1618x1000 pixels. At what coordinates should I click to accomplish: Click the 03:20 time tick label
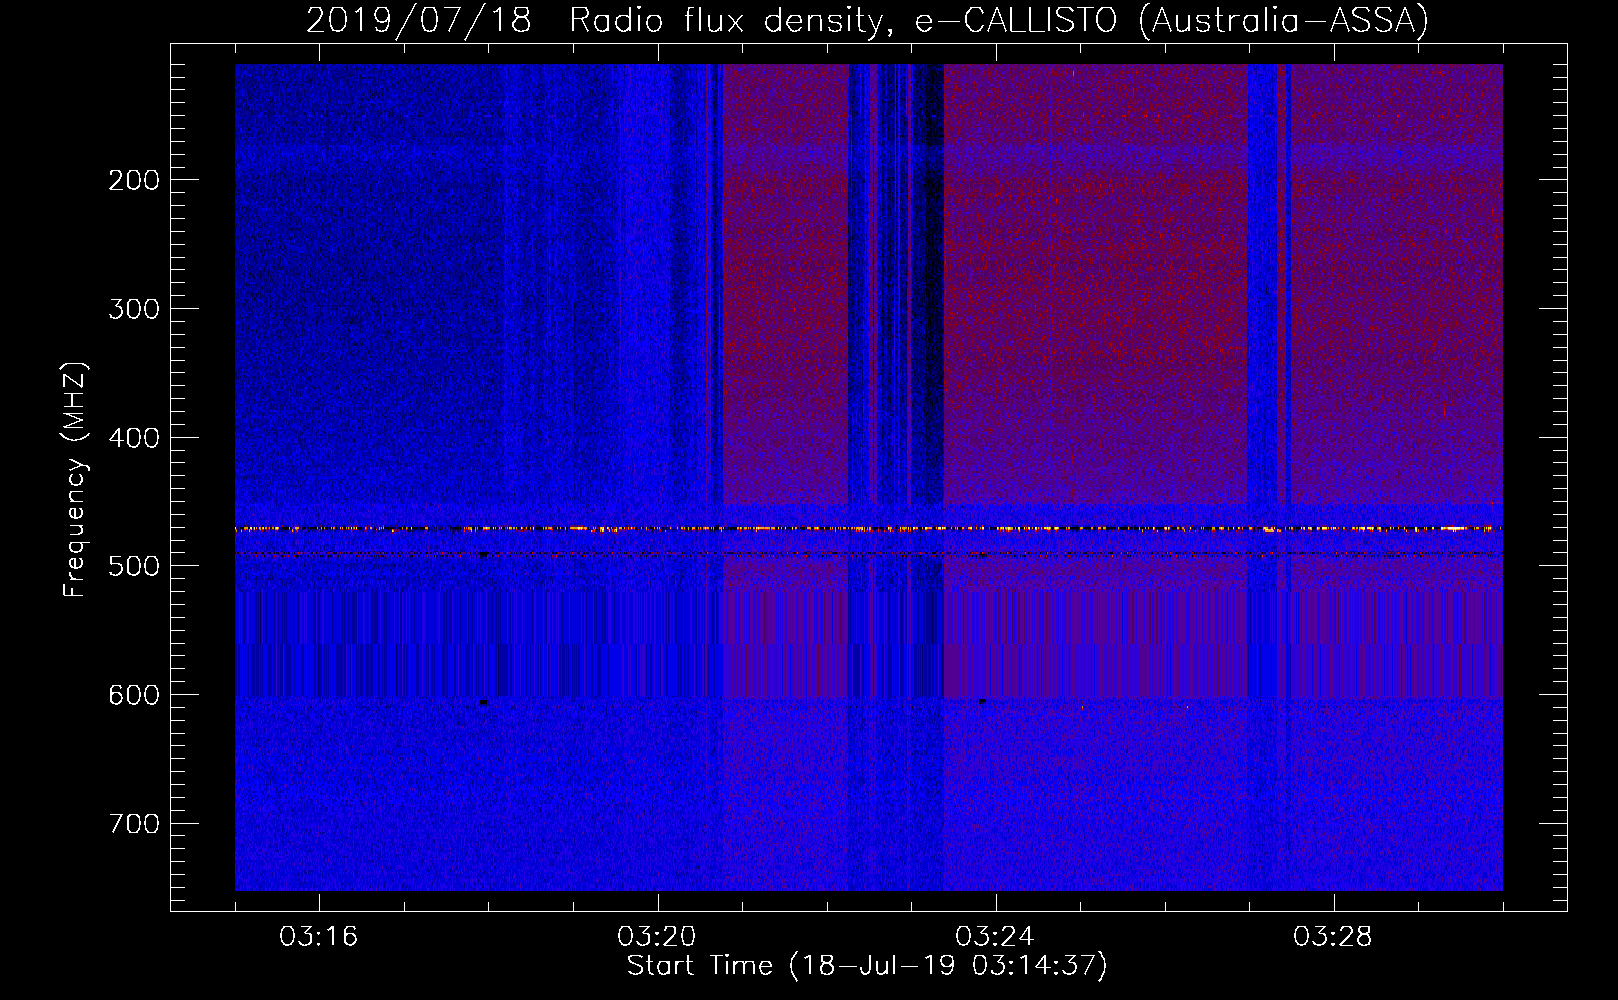(x=657, y=937)
